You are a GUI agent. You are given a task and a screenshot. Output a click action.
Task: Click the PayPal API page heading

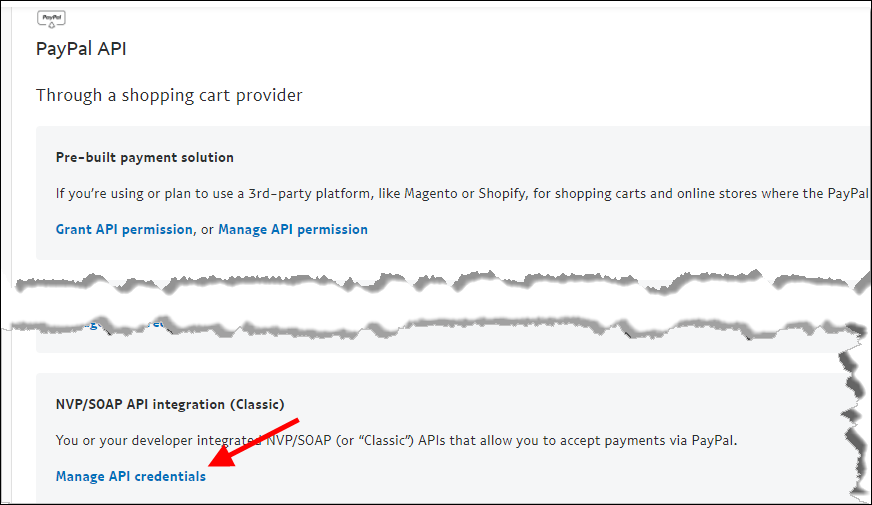click(81, 49)
